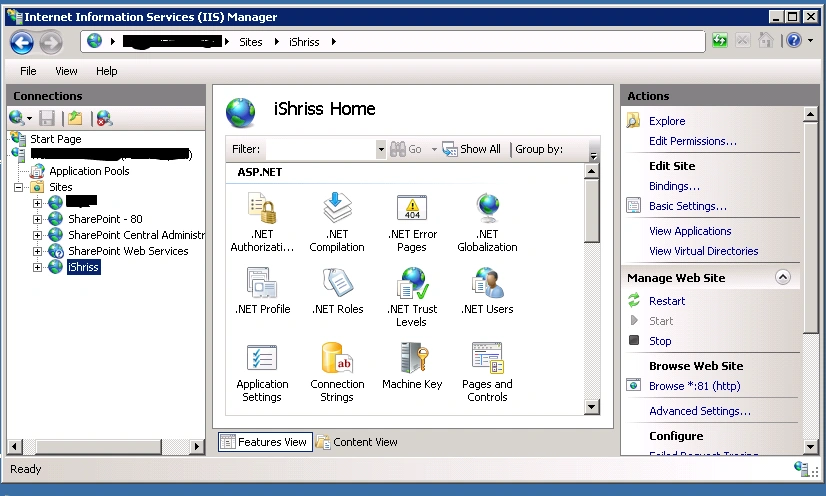The height and width of the screenshot is (496, 826).
Task: Collapse the Manage Web Site section
Action: pos(783,277)
